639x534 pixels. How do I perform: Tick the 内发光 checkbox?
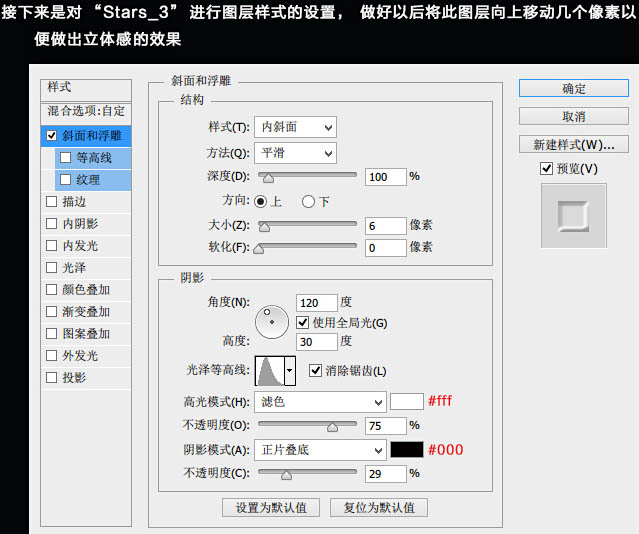tap(51, 245)
